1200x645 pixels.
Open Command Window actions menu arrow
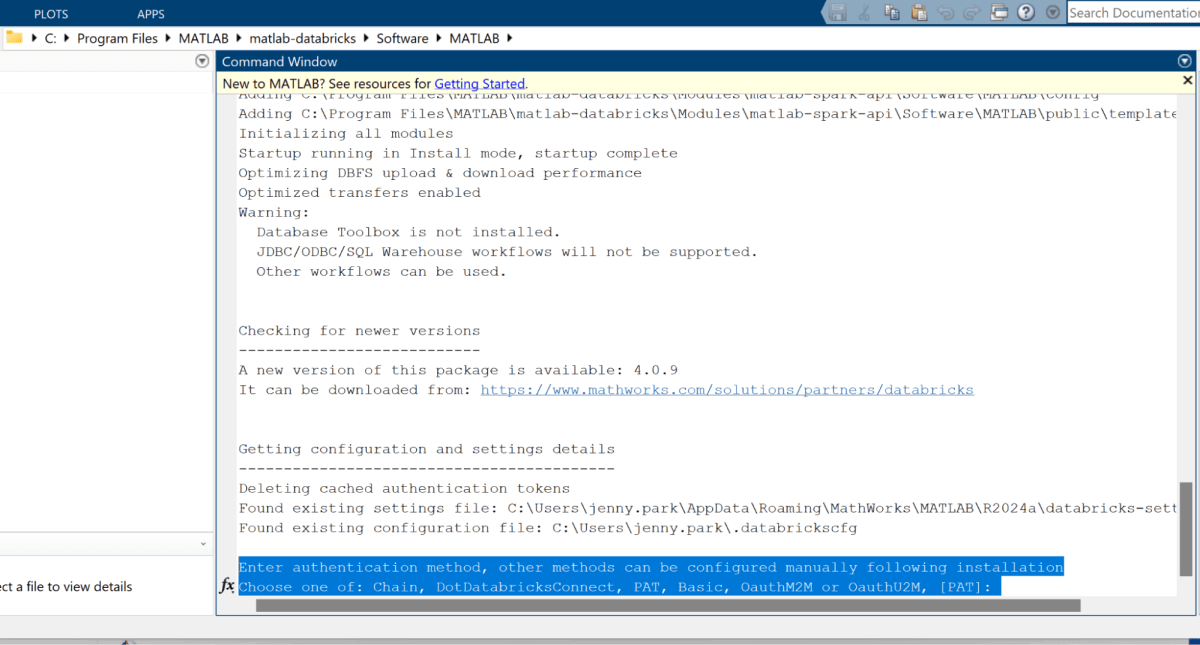click(x=1186, y=61)
